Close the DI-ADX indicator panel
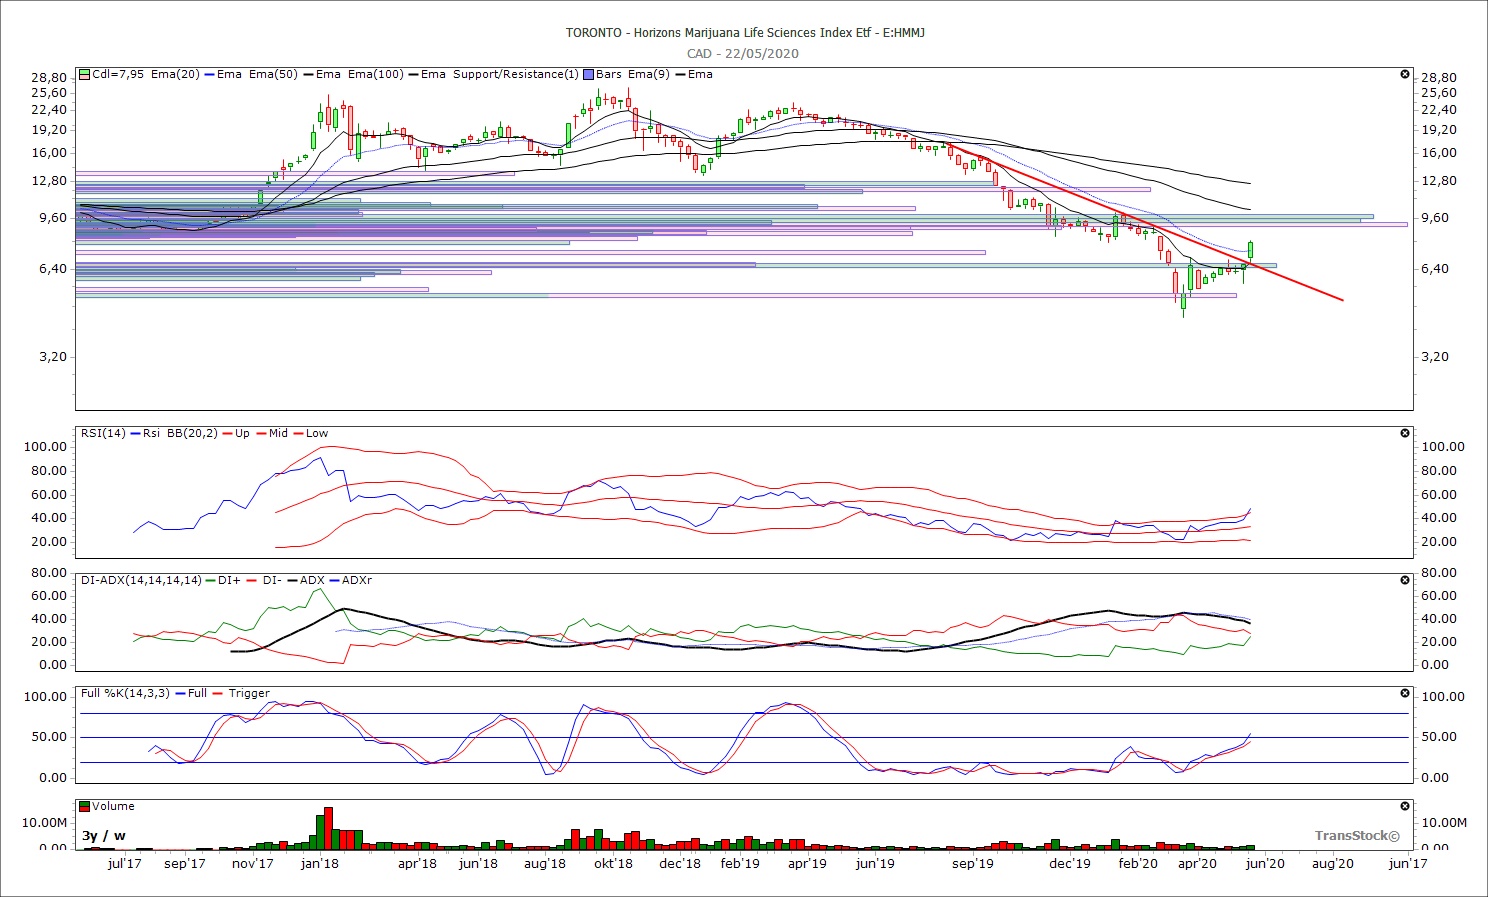Screen dimensions: 1488x897 (1404, 580)
